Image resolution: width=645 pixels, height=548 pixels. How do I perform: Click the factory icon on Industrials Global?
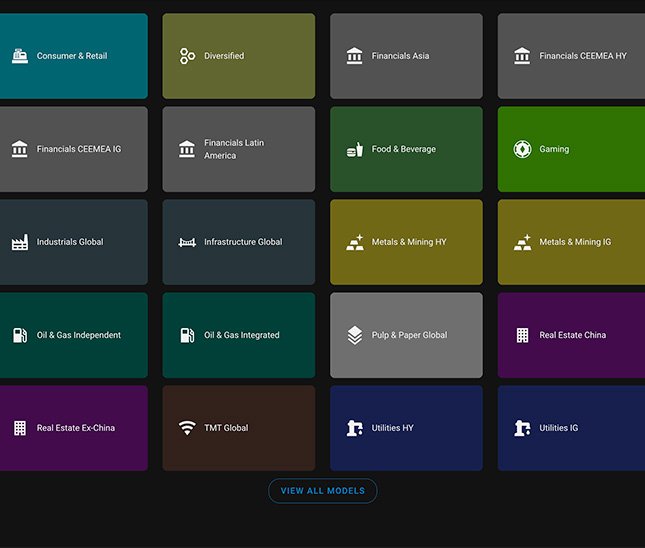(x=19, y=242)
